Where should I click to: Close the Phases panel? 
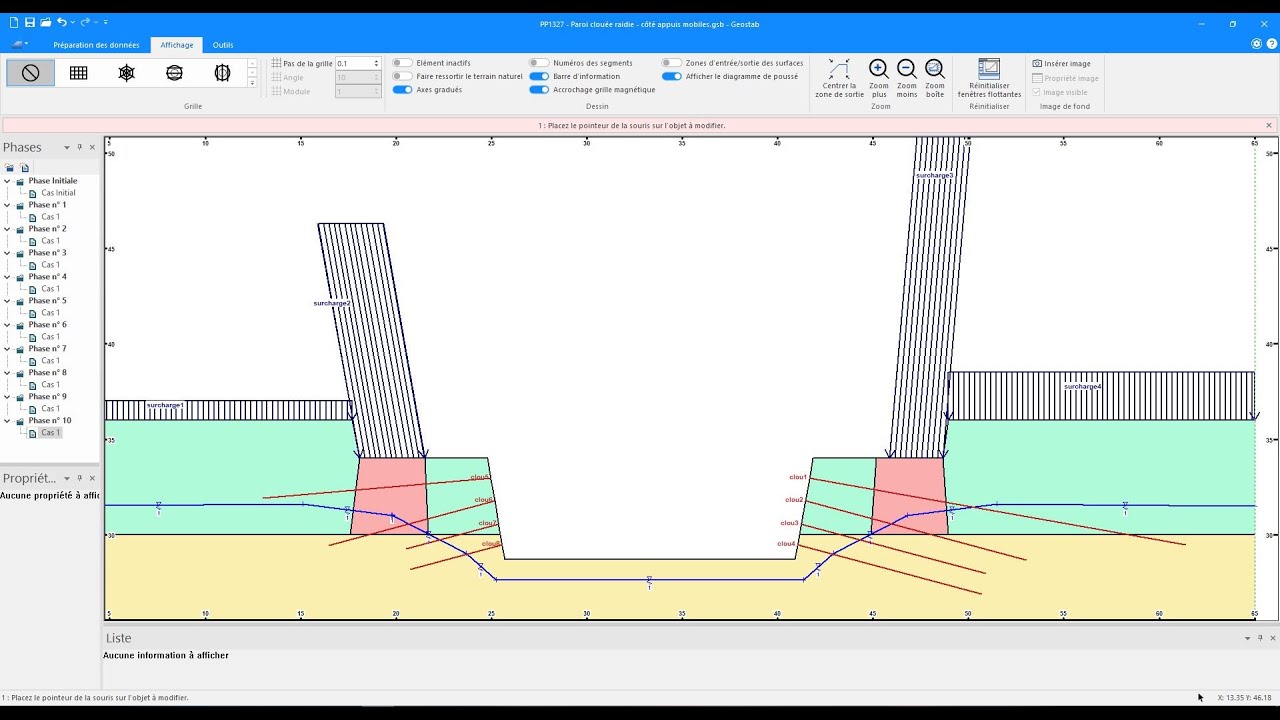tap(92, 147)
